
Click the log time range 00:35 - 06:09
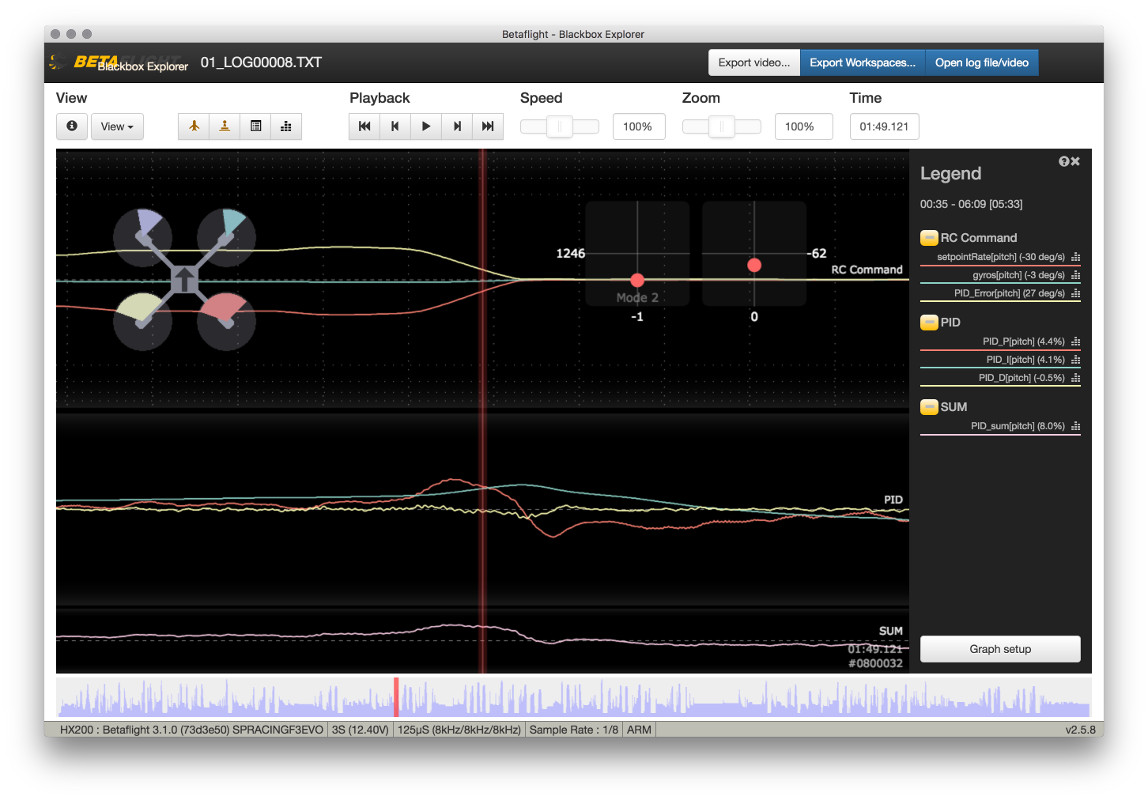(971, 204)
